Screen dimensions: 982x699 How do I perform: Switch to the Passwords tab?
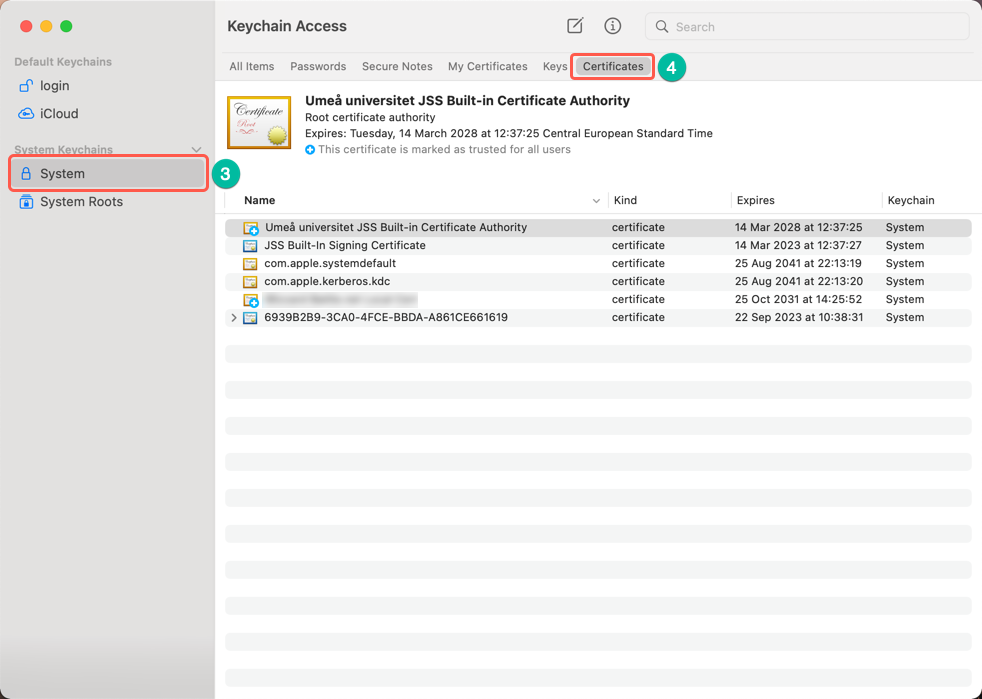click(x=318, y=66)
